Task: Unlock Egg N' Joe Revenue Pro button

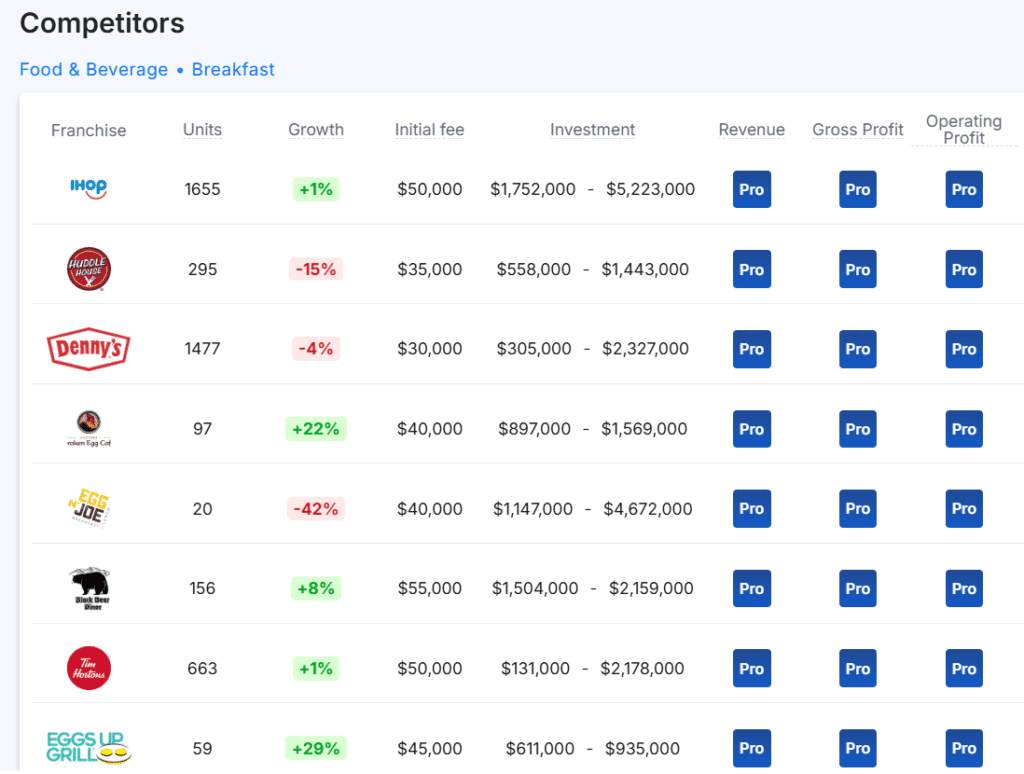Action: pyautogui.click(x=752, y=509)
